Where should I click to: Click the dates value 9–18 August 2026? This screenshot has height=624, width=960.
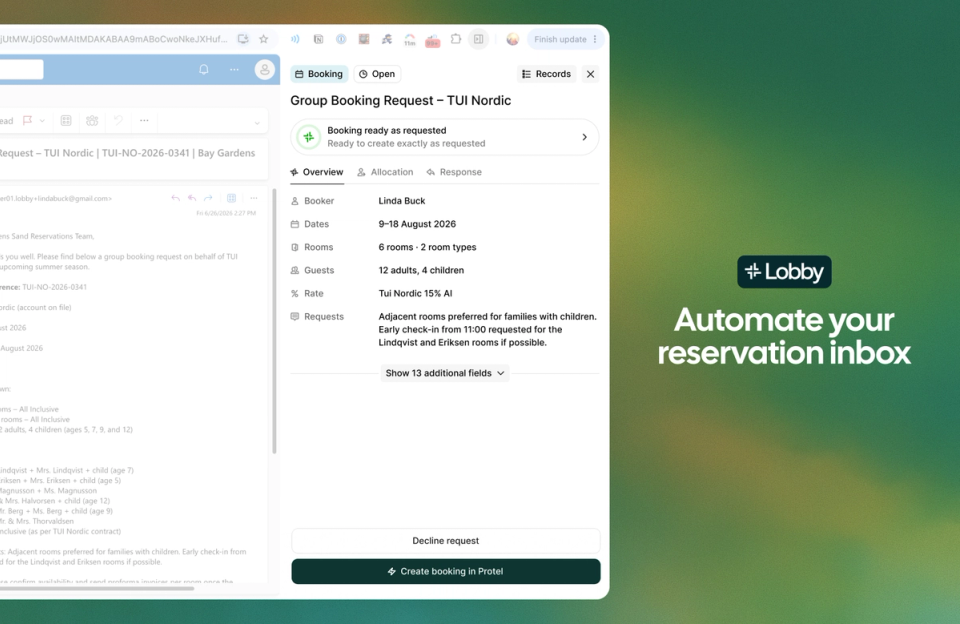coord(417,224)
